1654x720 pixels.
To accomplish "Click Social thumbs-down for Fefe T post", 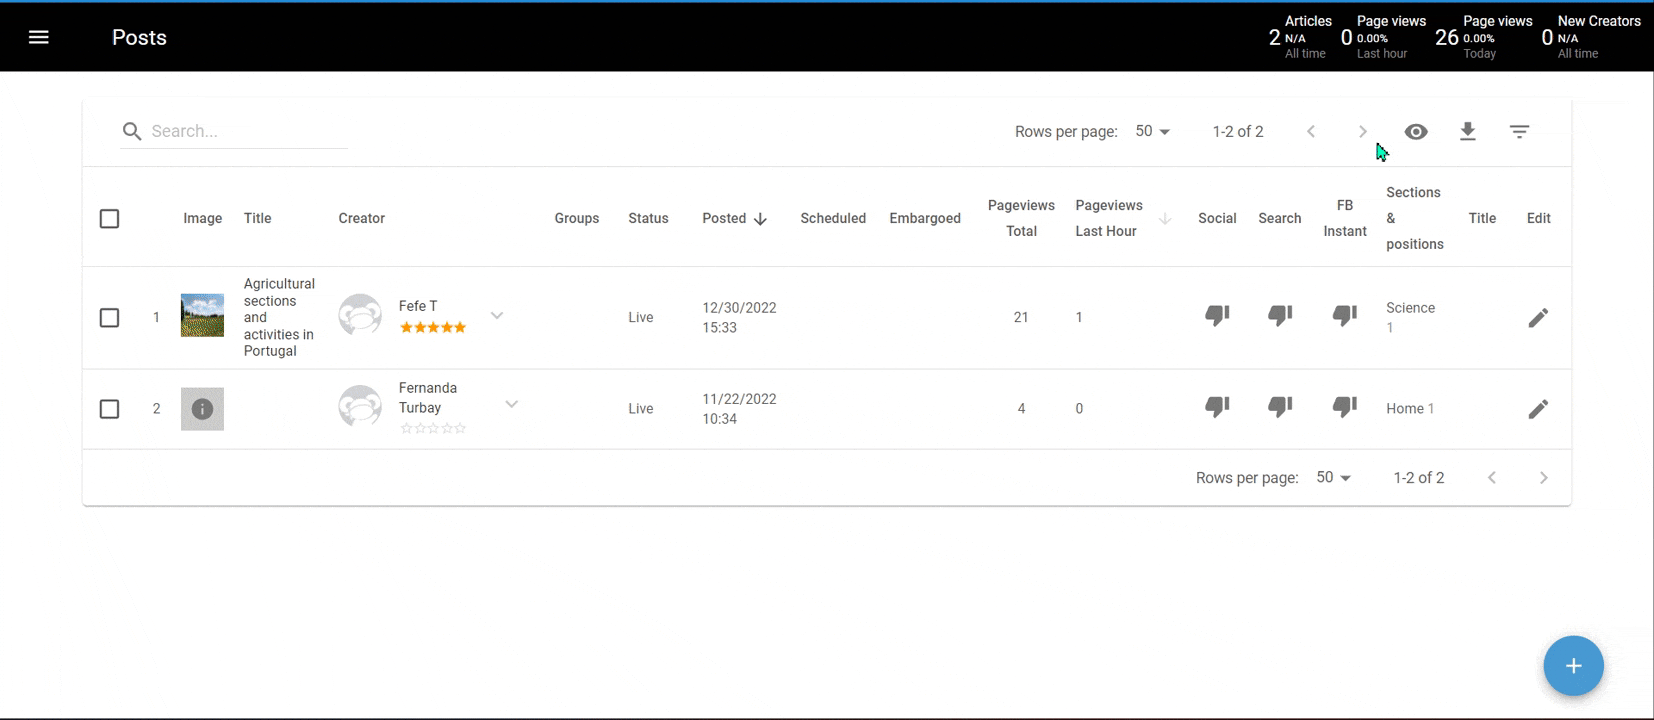I will [x=1217, y=316].
